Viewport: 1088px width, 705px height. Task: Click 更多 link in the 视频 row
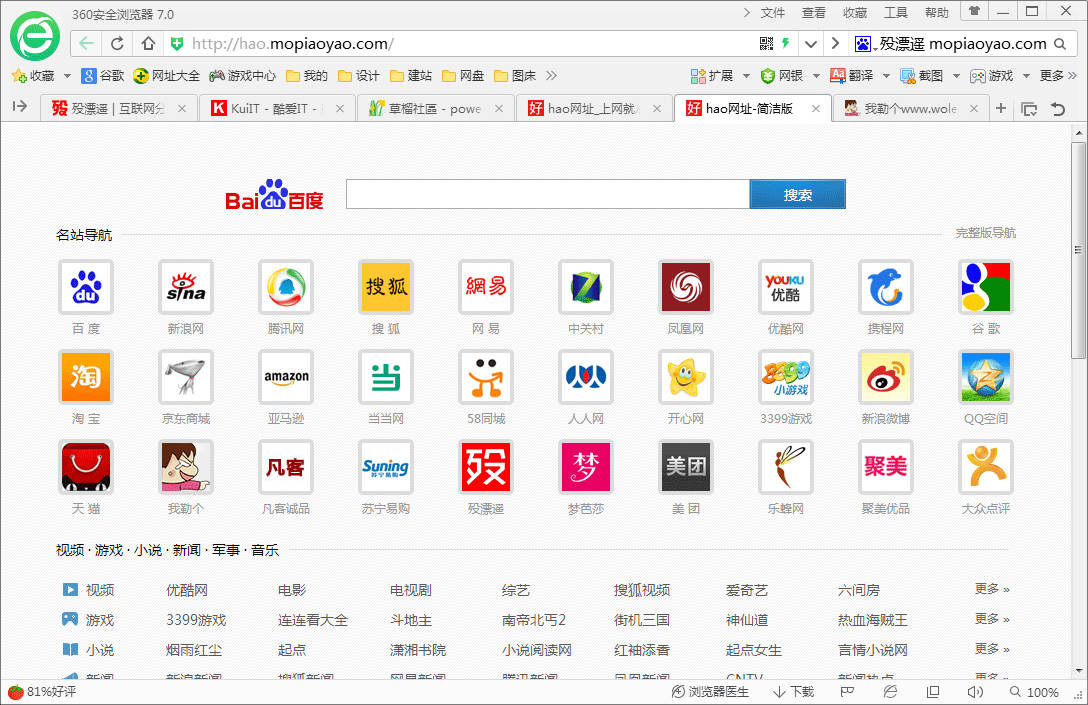pos(992,589)
